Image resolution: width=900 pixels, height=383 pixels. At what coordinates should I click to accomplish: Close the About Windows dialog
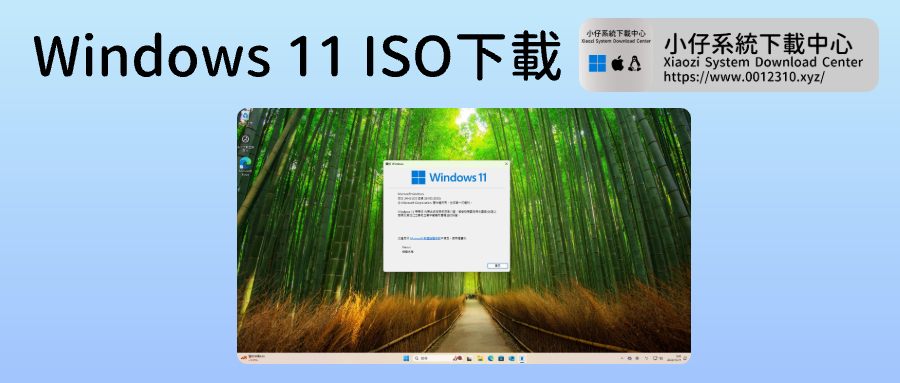tap(506, 164)
